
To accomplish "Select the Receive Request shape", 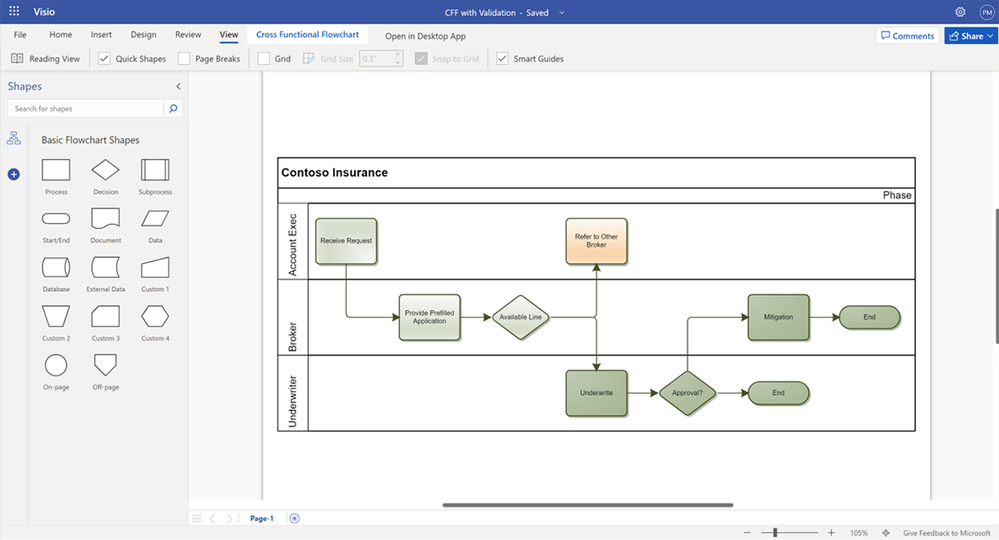I will point(346,241).
